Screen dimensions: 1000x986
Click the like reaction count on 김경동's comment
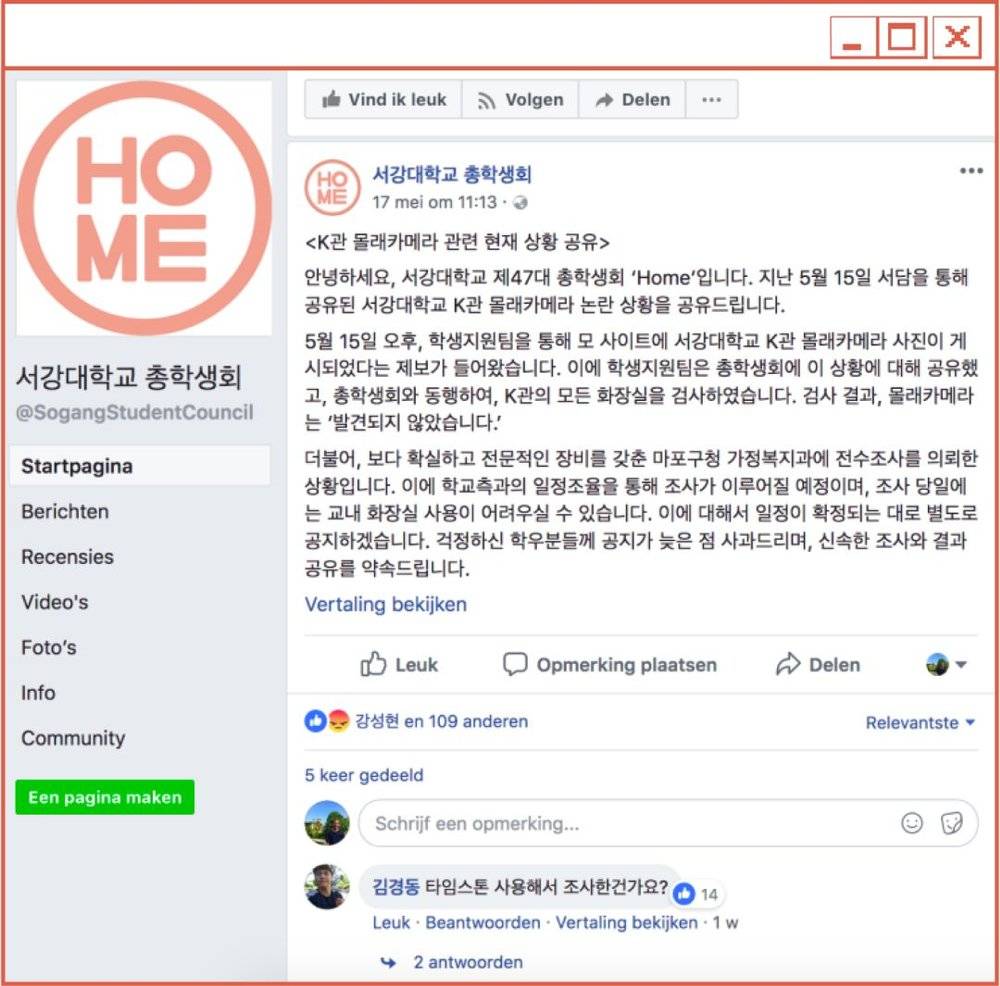coord(697,894)
